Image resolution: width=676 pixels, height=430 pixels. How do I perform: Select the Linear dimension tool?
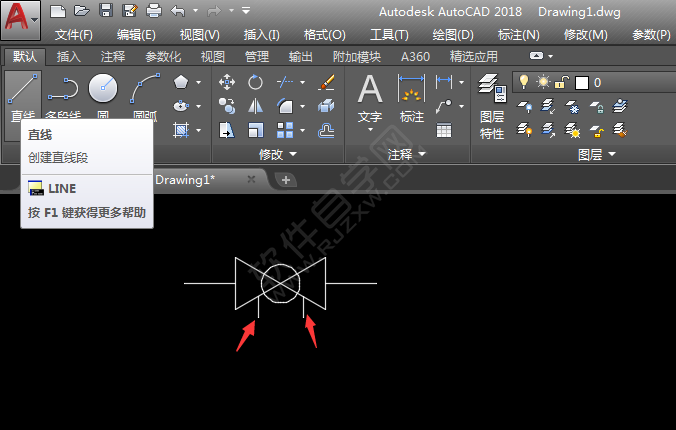pos(444,81)
